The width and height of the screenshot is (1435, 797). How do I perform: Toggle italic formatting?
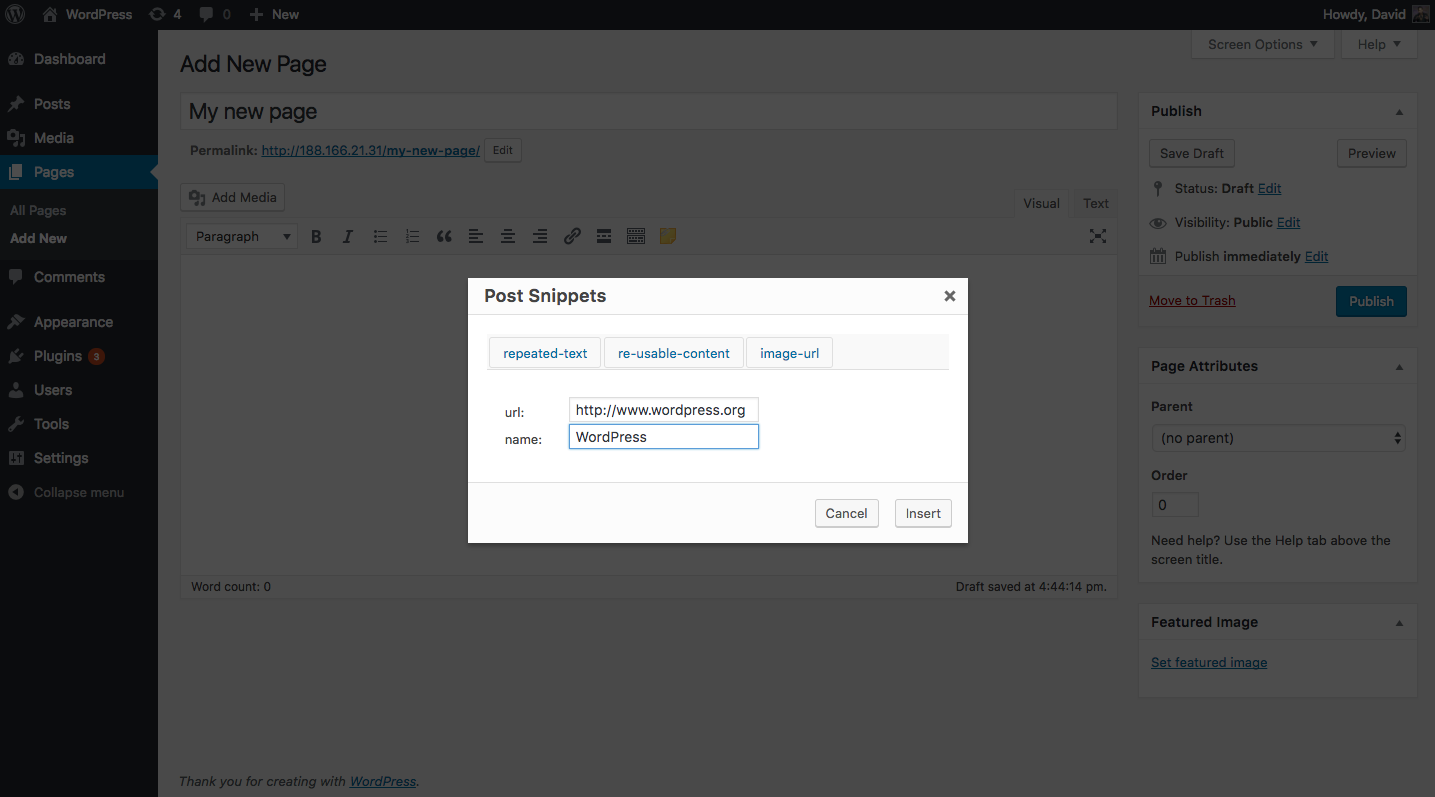(x=348, y=236)
